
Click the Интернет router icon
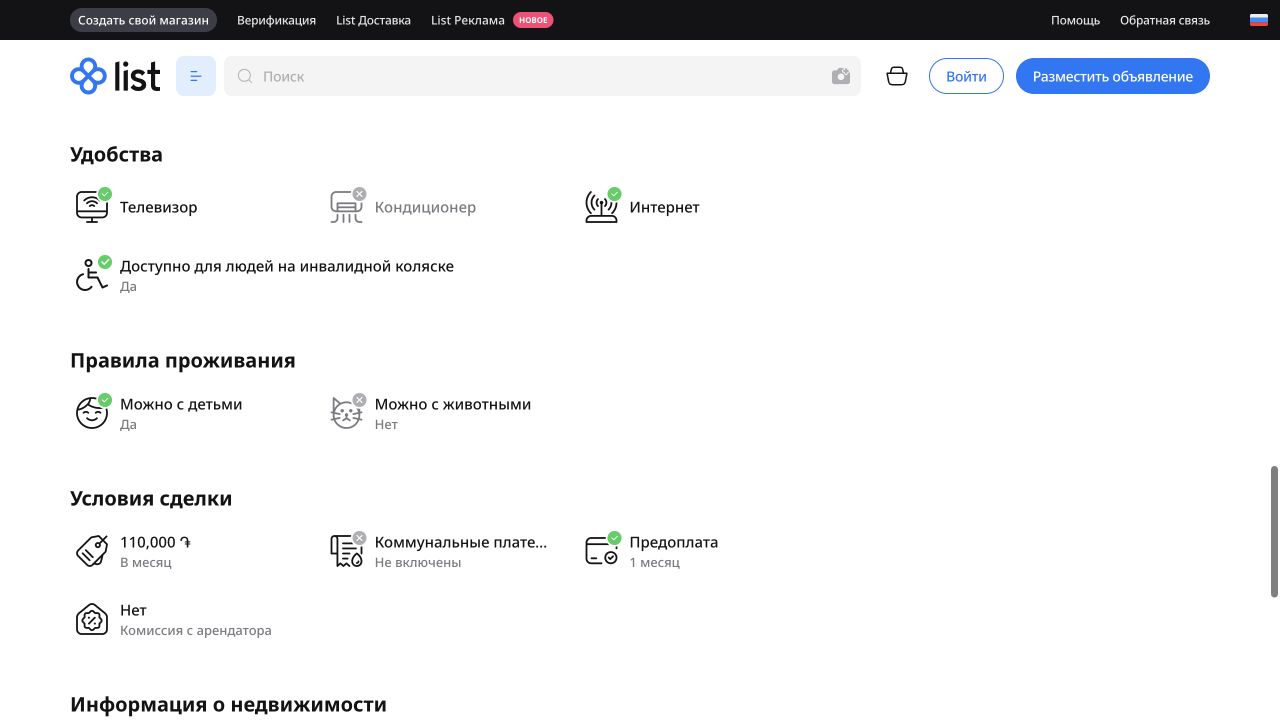pos(602,206)
